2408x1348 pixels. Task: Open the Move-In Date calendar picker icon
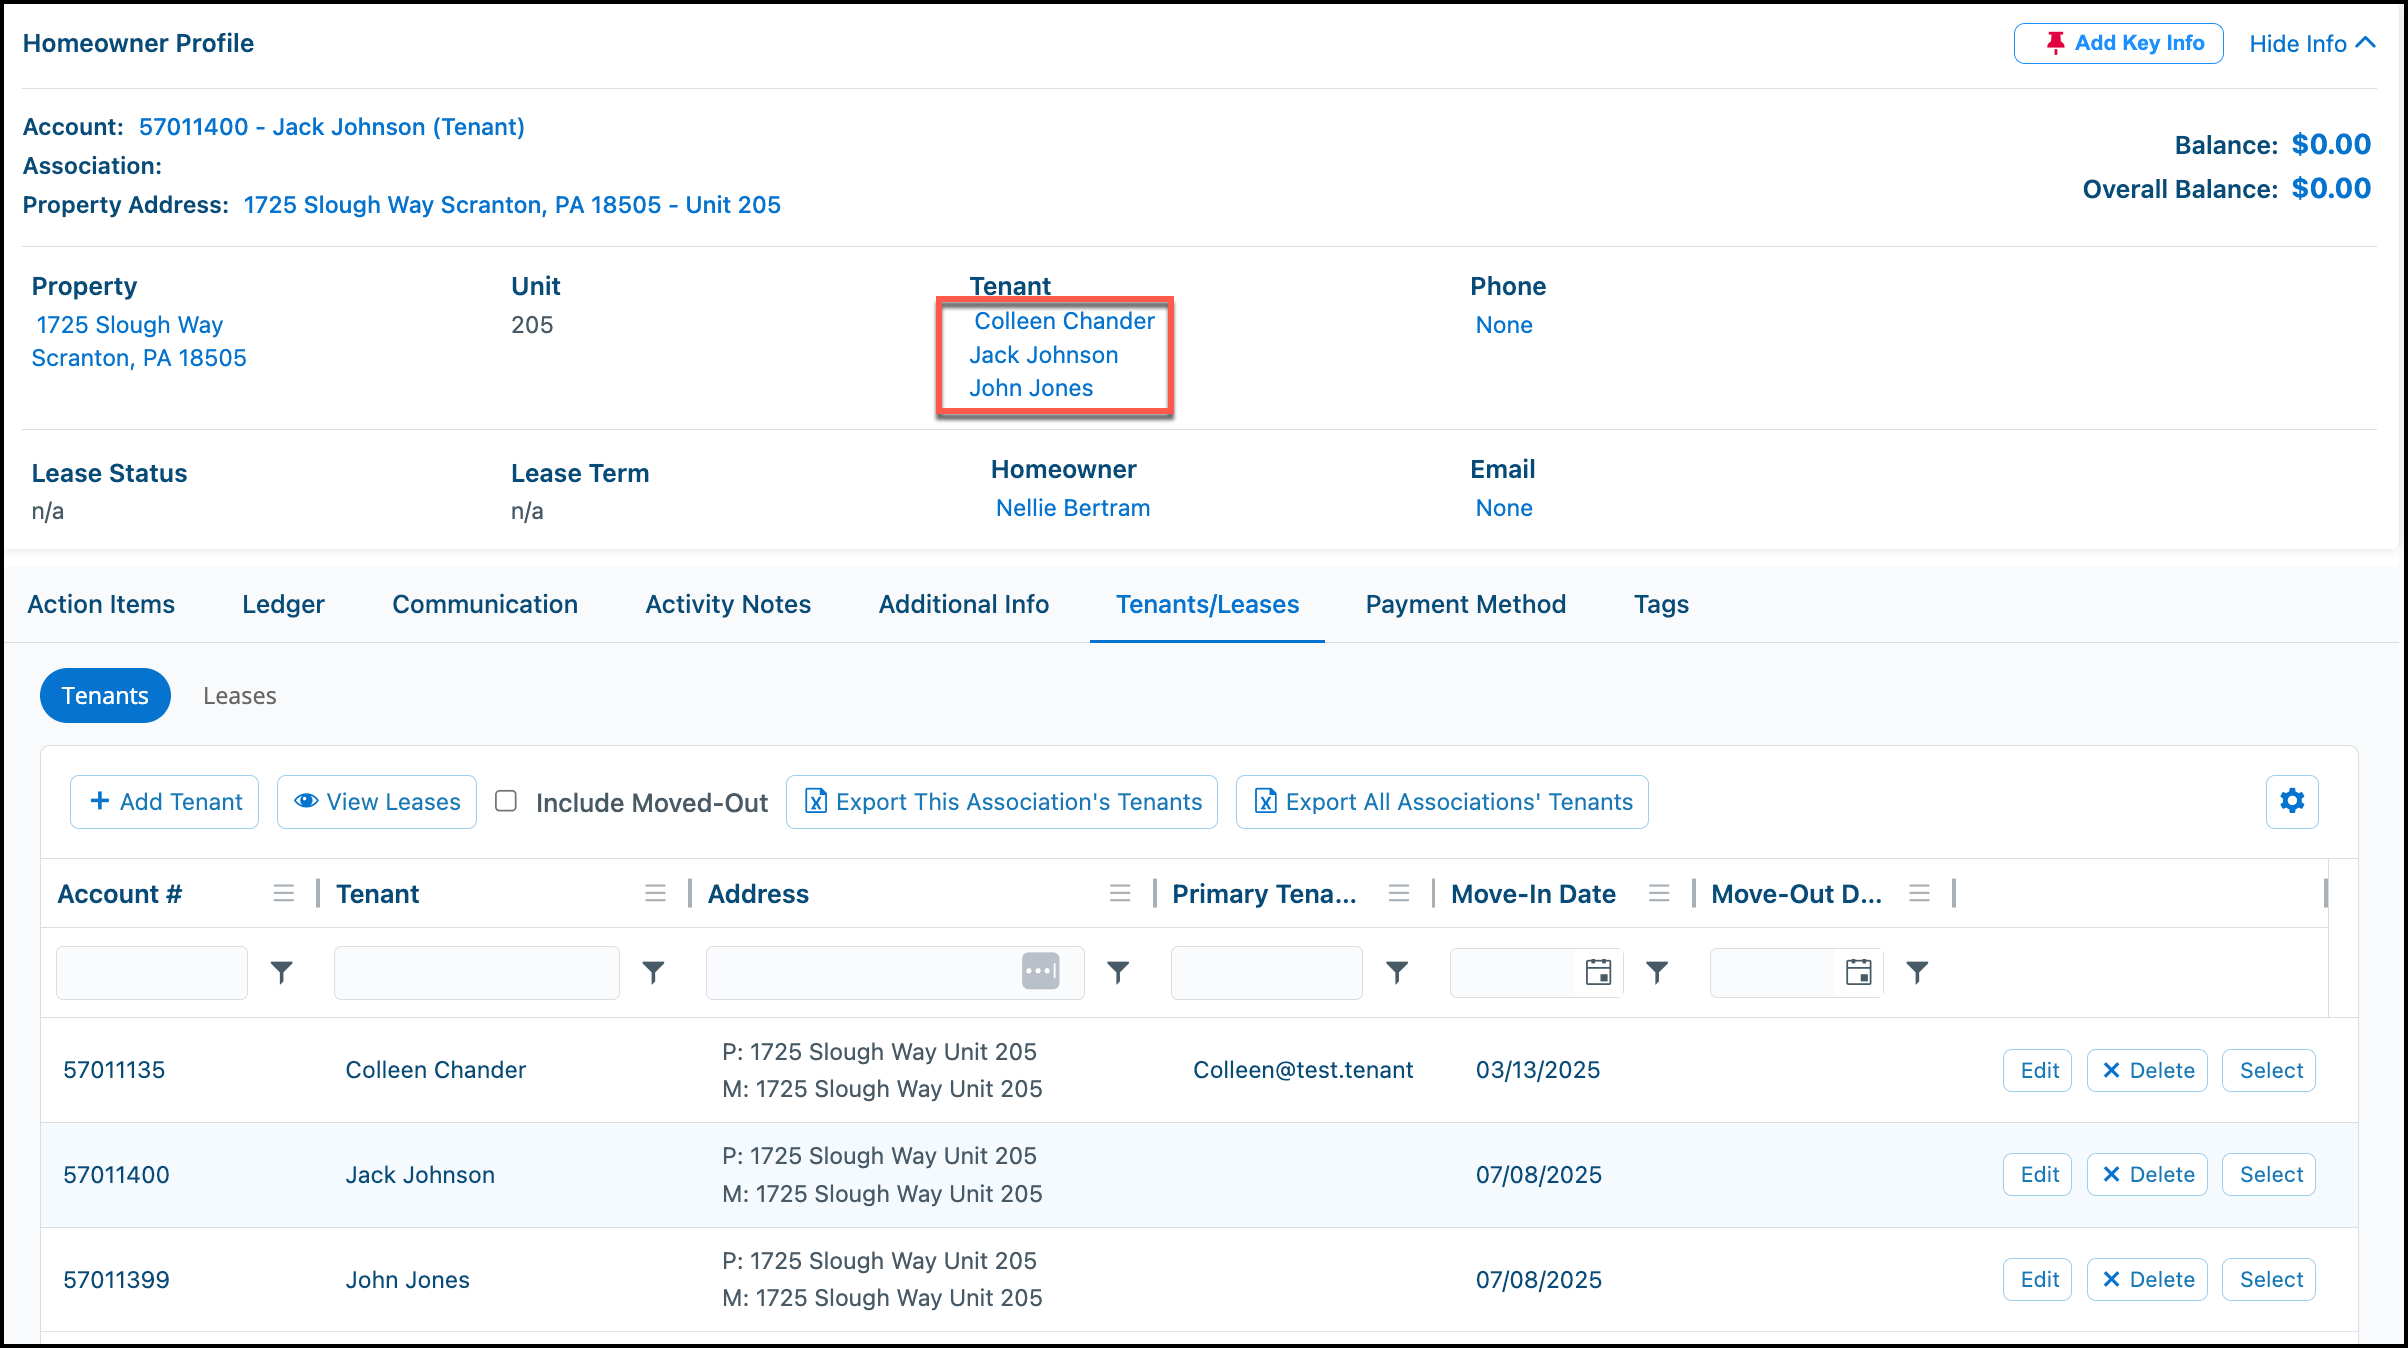click(1598, 972)
